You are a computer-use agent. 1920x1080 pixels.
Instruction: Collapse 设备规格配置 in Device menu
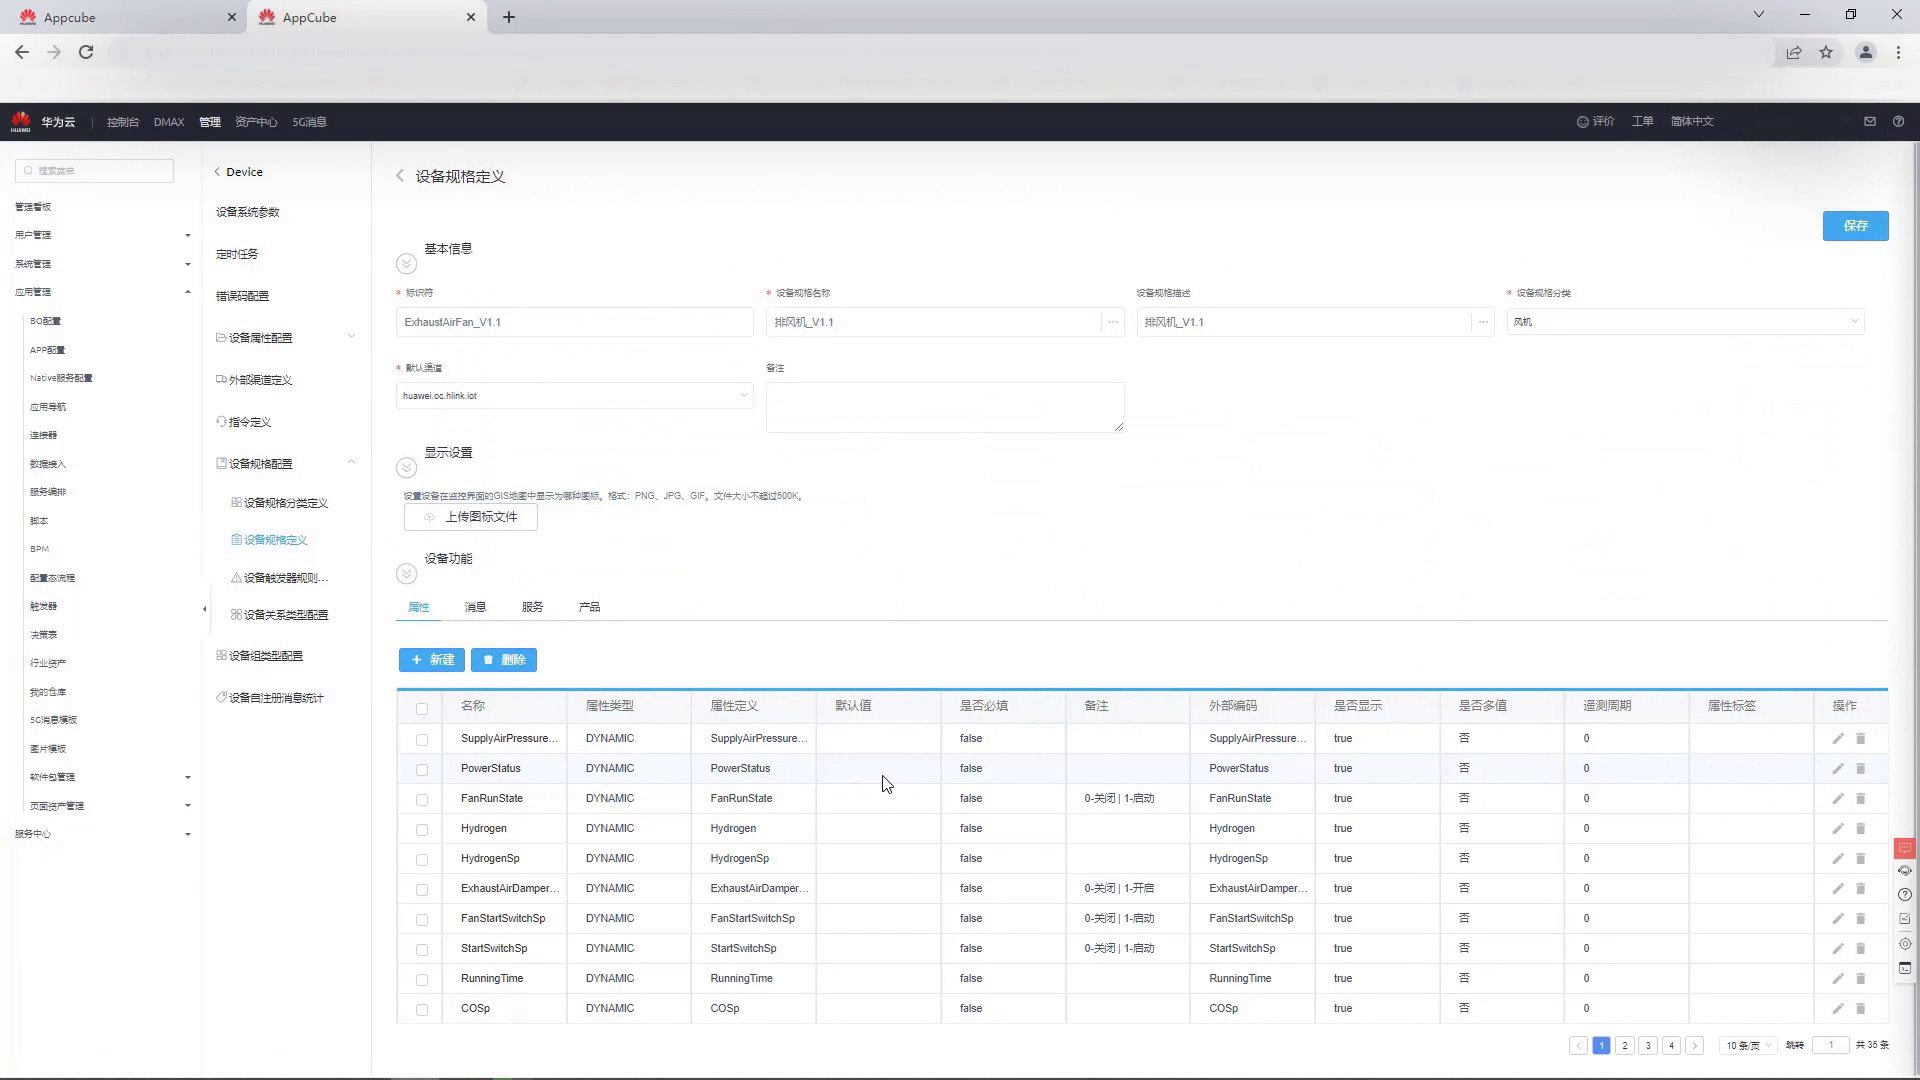(x=351, y=463)
